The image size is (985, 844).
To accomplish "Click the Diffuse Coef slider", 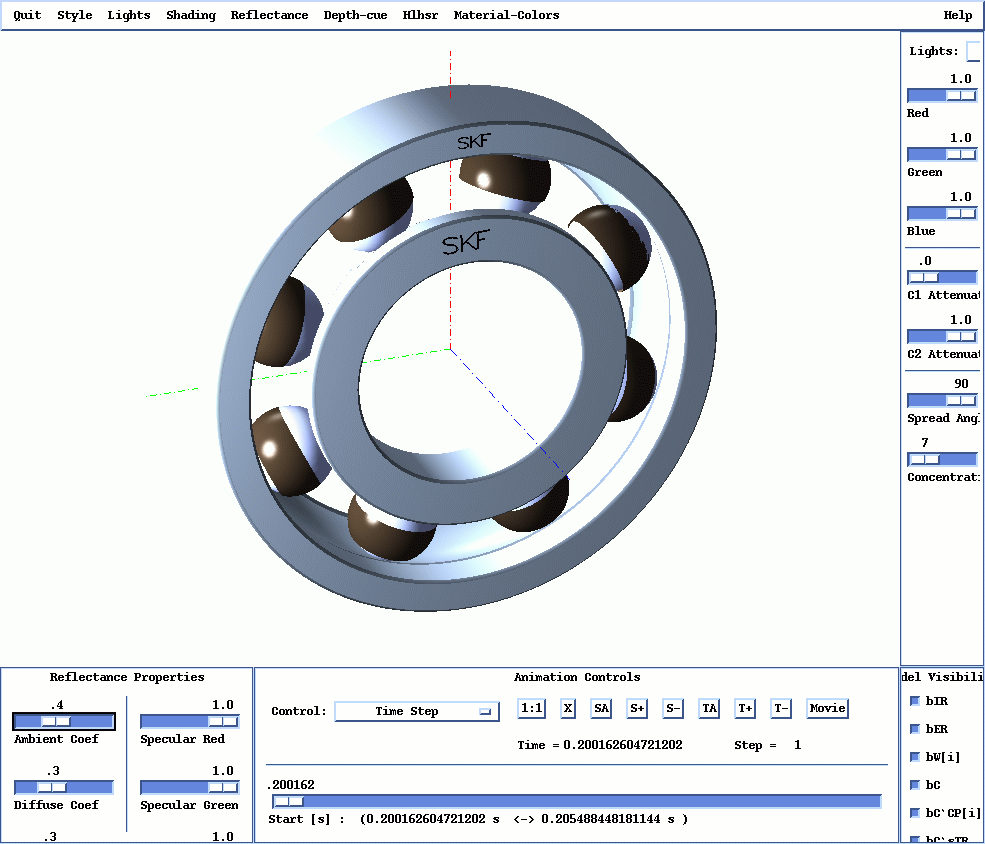I will click(63, 787).
